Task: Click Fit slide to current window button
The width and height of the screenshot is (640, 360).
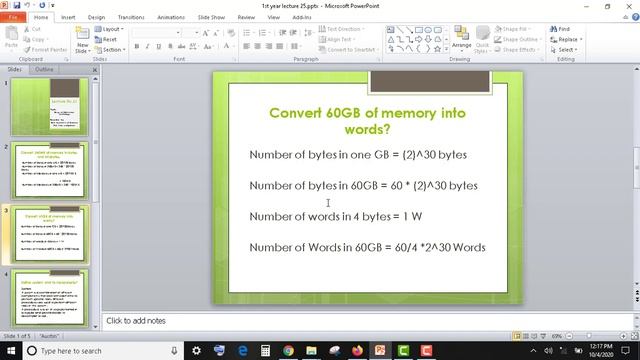Action: (x=634, y=336)
